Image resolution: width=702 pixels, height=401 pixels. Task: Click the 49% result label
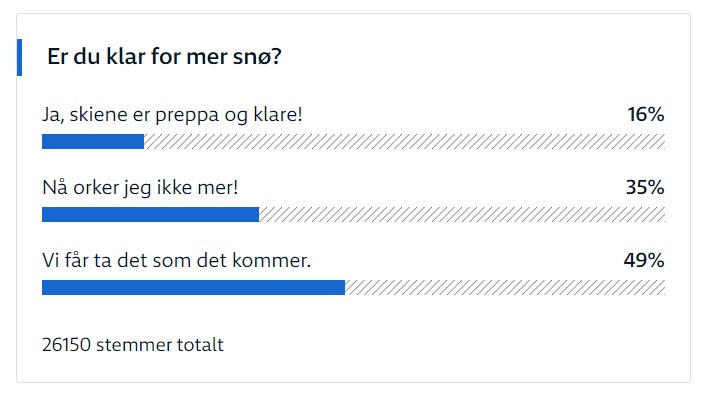click(644, 260)
